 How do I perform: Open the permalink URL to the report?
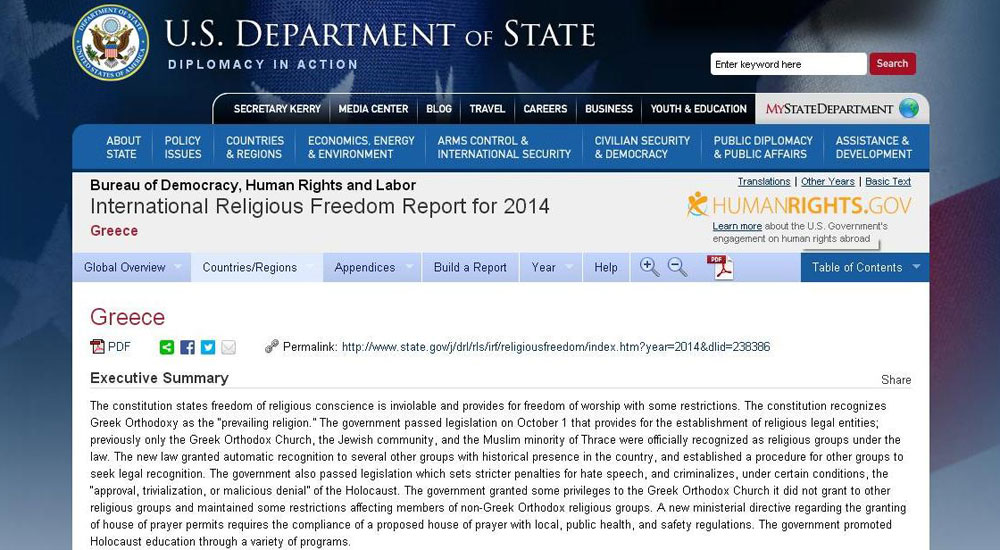pyautogui.click(x=555, y=347)
